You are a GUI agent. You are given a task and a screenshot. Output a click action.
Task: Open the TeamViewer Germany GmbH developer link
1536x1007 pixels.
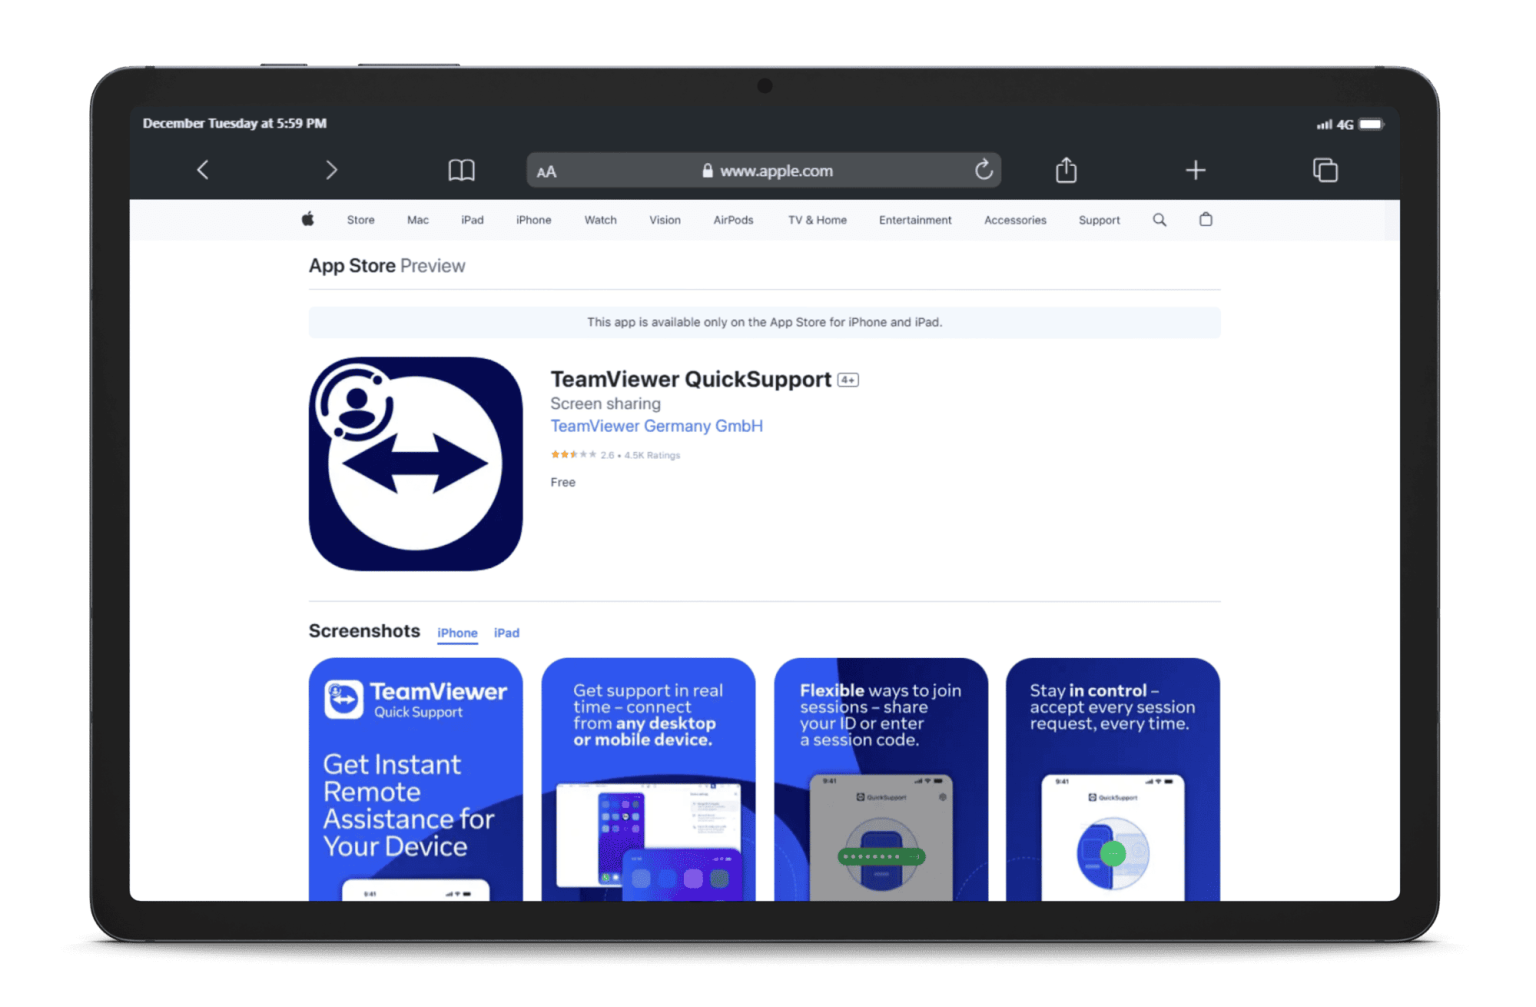(x=656, y=425)
